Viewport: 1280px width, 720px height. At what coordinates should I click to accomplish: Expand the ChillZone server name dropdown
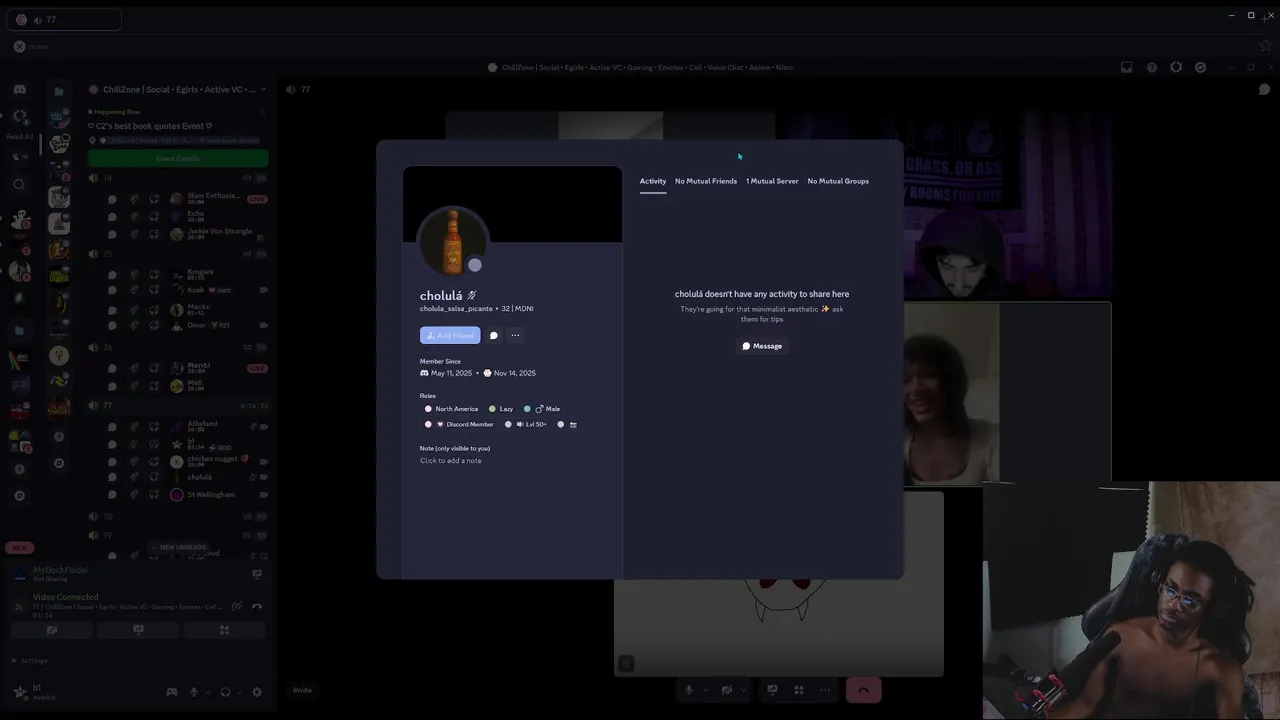click(263, 90)
